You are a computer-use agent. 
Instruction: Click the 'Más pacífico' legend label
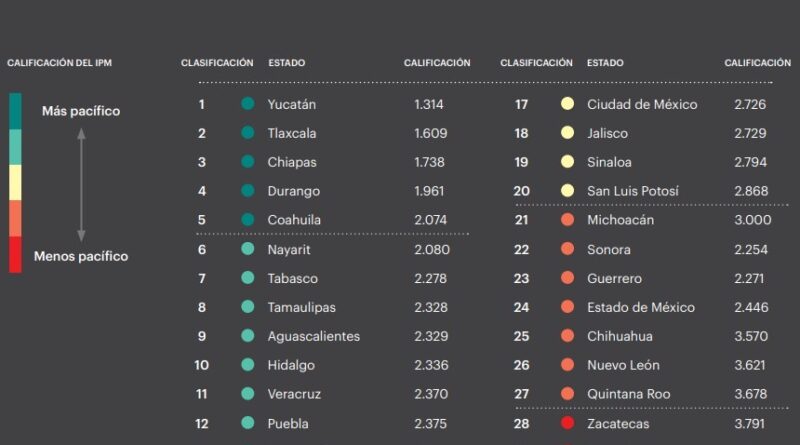(80, 111)
